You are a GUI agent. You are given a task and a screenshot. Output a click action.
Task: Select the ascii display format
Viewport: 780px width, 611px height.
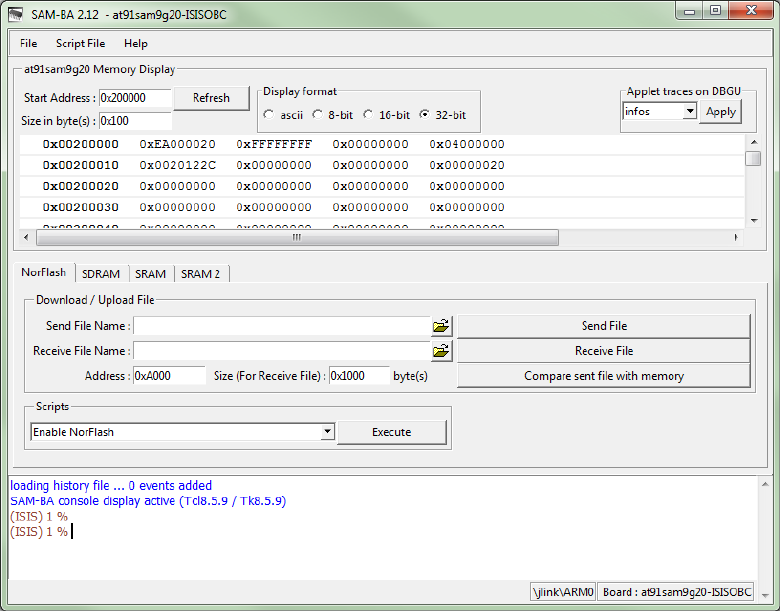click(269, 114)
